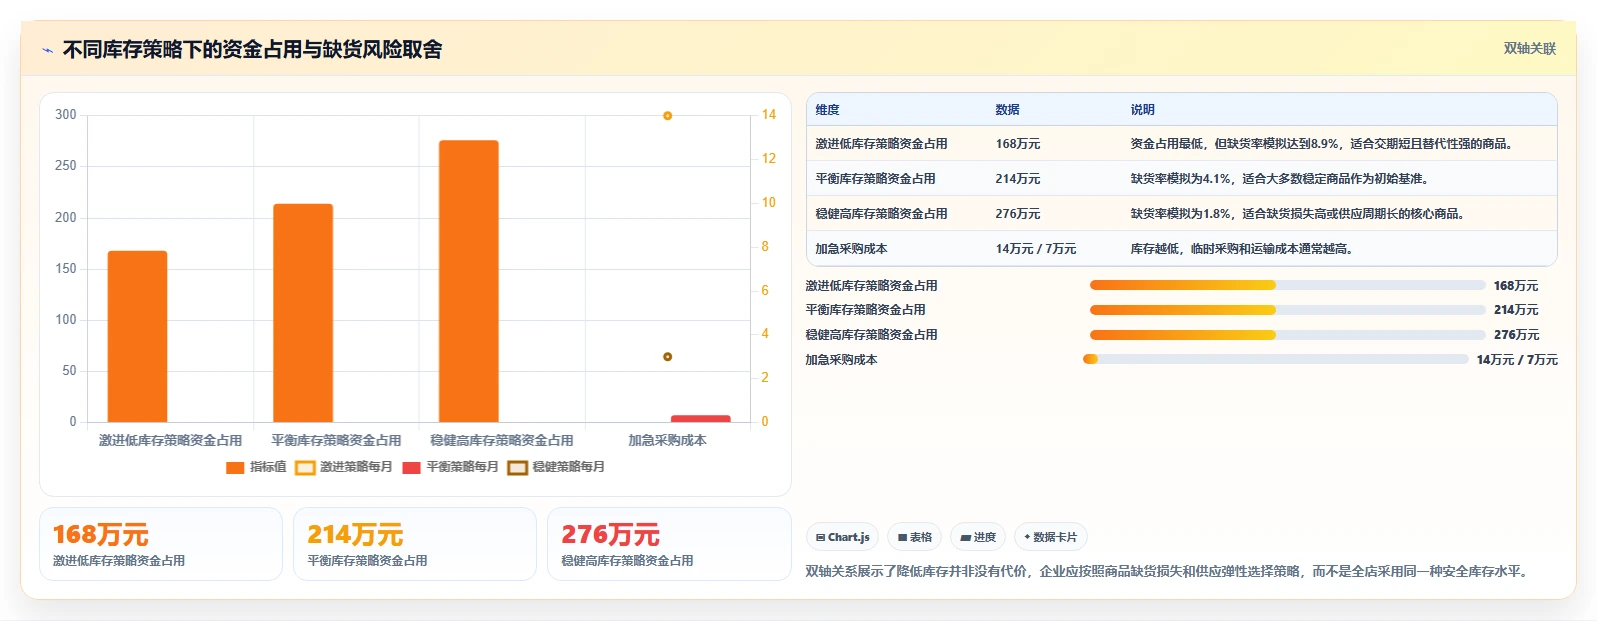The image size is (1597, 621).
Task: Click the progress bar of 加急采购成本
Action: (x=1275, y=359)
